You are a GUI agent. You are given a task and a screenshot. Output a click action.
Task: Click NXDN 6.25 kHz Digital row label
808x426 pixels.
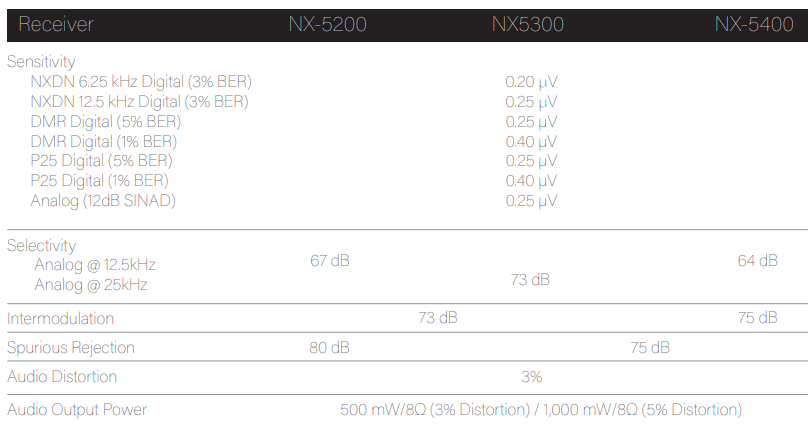141,82
